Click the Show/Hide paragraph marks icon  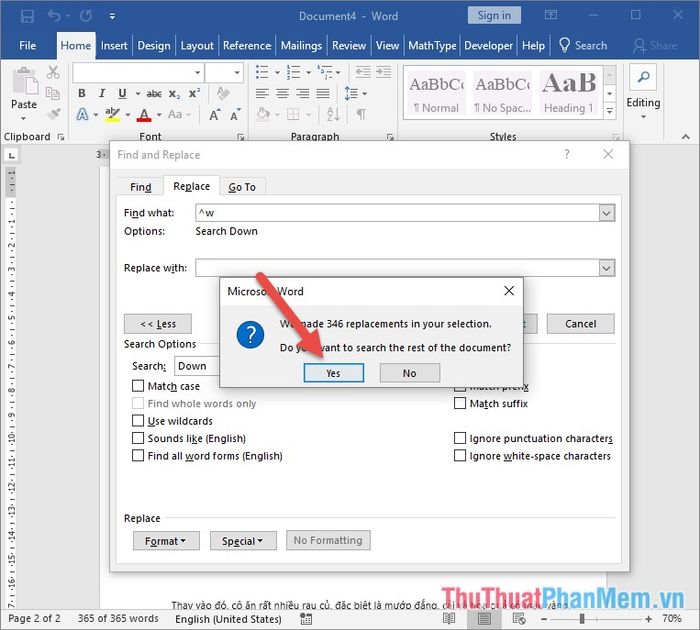361,115
